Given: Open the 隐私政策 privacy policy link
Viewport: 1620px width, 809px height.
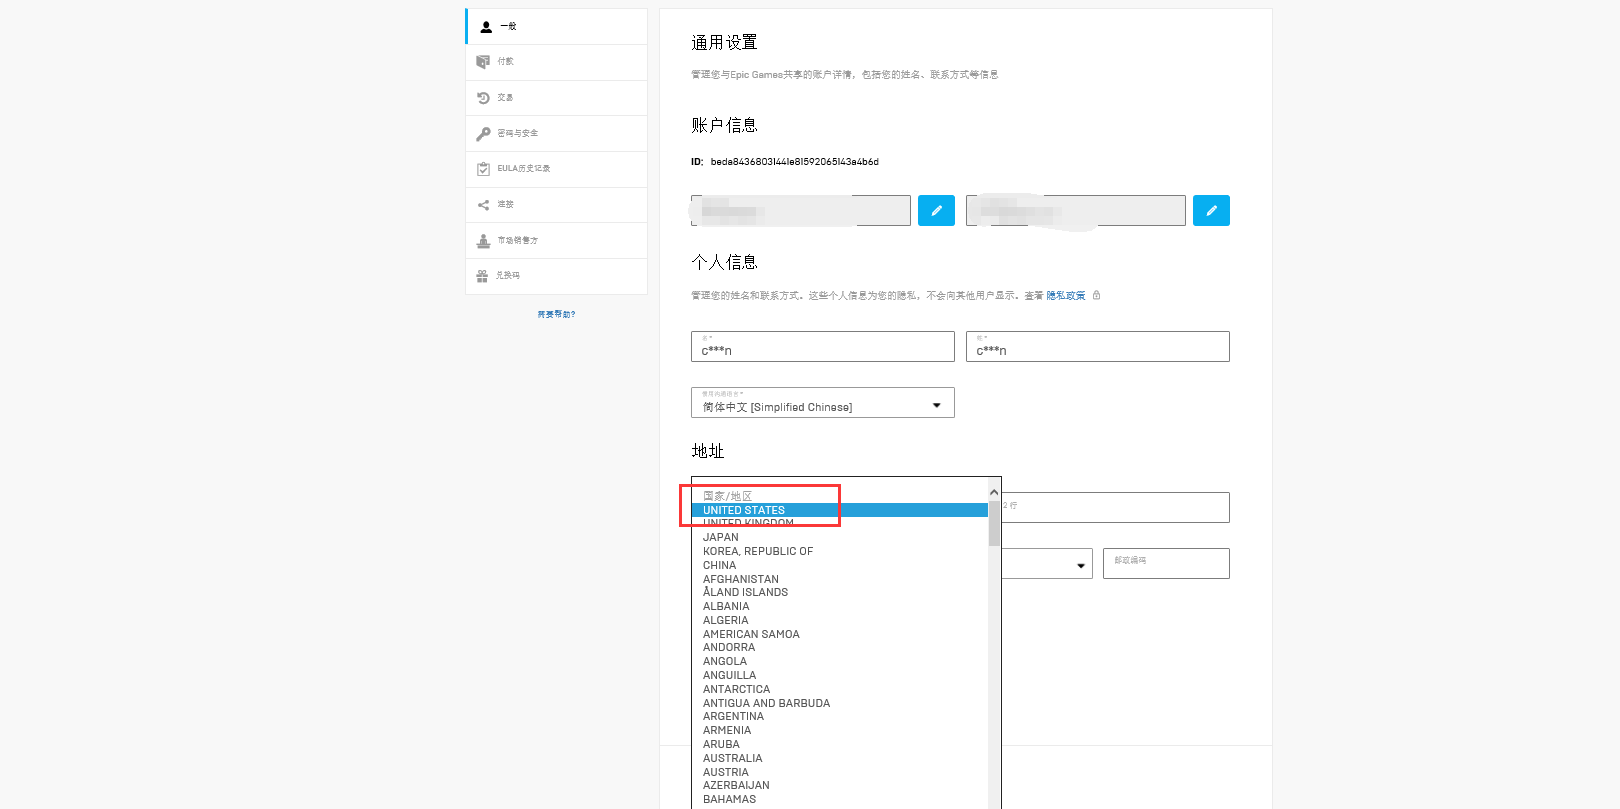Looking at the screenshot, I should click(x=1066, y=296).
